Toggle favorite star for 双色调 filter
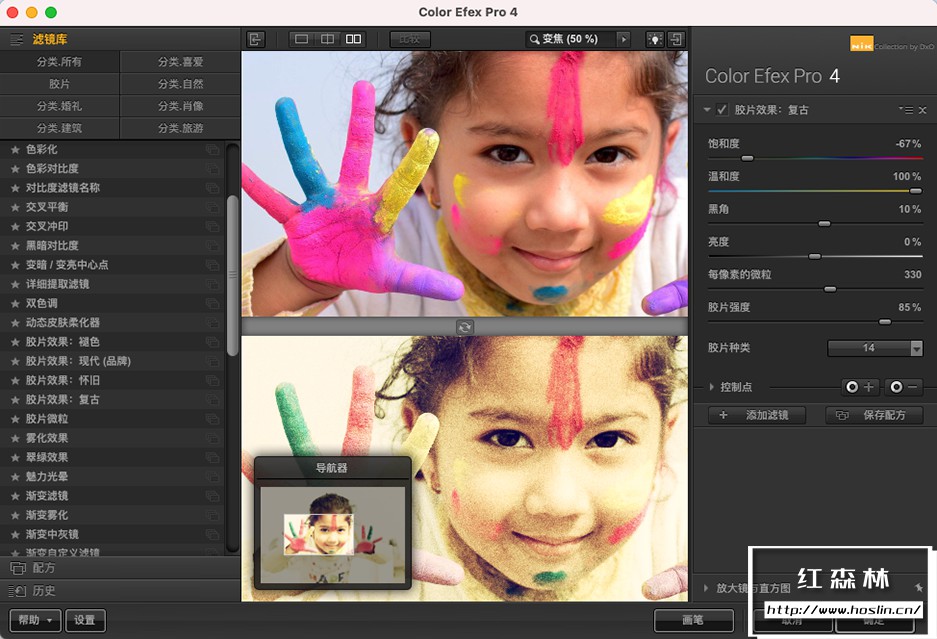This screenshot has height=639, width=937. (15, 303)
